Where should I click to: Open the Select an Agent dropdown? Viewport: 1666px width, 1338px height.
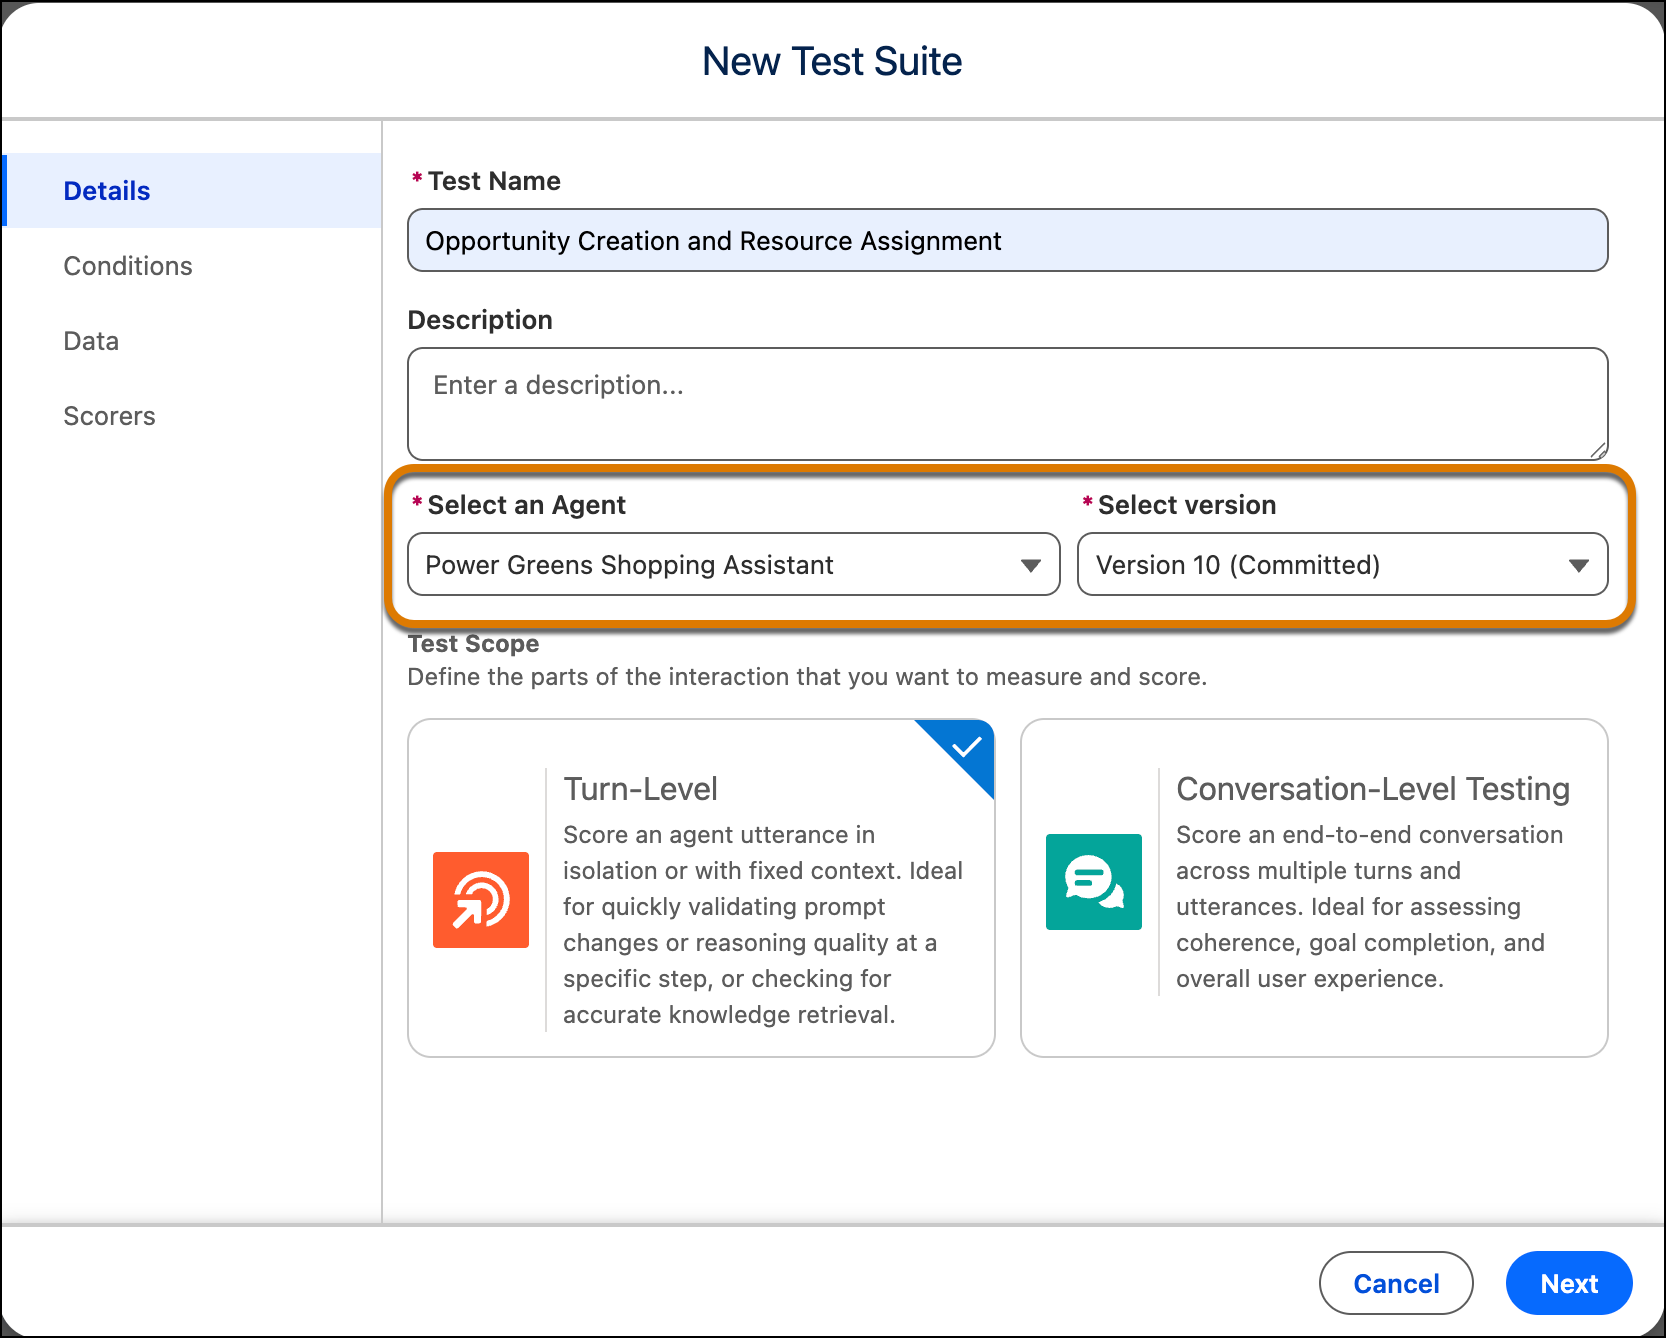tap(734, 564)
